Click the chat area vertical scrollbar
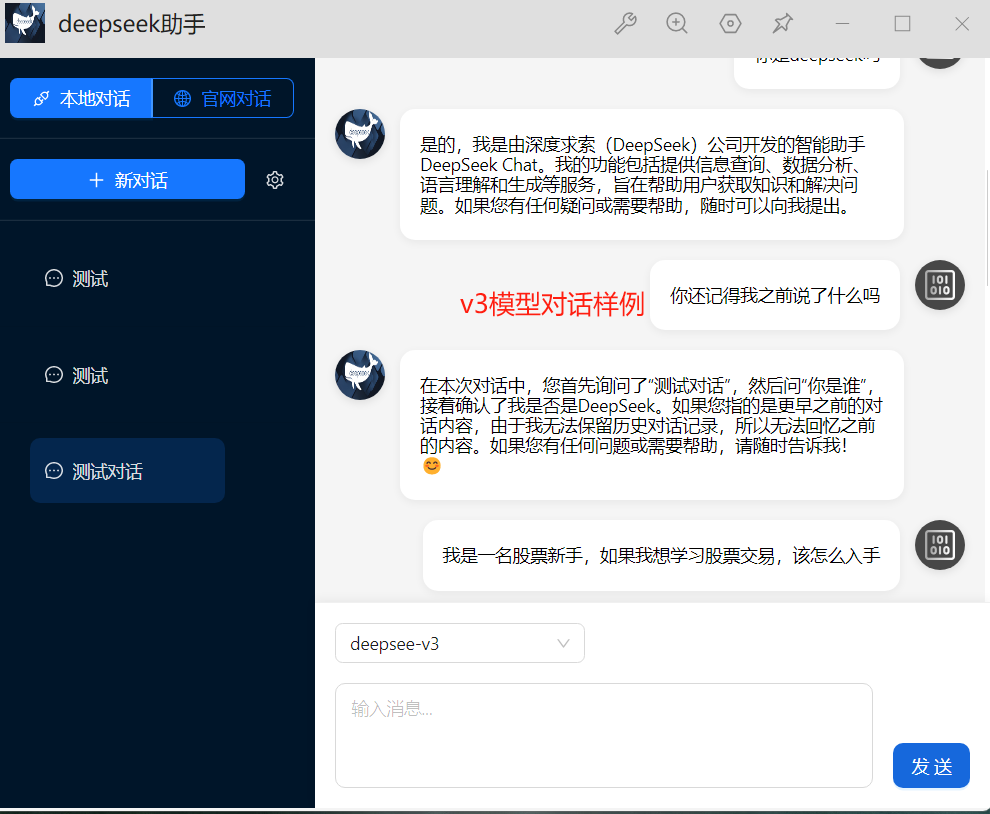The image size is (990, 814). [986, 227]
